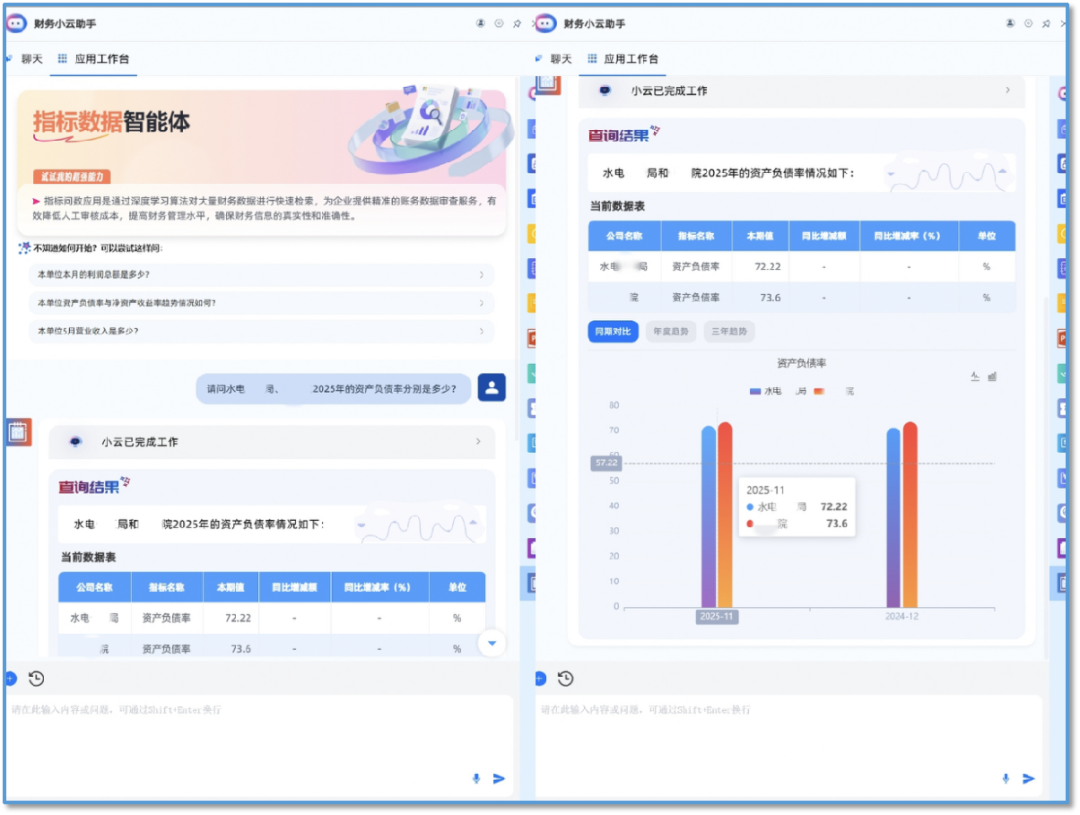This screenshot has width=1080, height=815.
Task: Send message with the left window paper-plane icon
Action: coord(499,778)
